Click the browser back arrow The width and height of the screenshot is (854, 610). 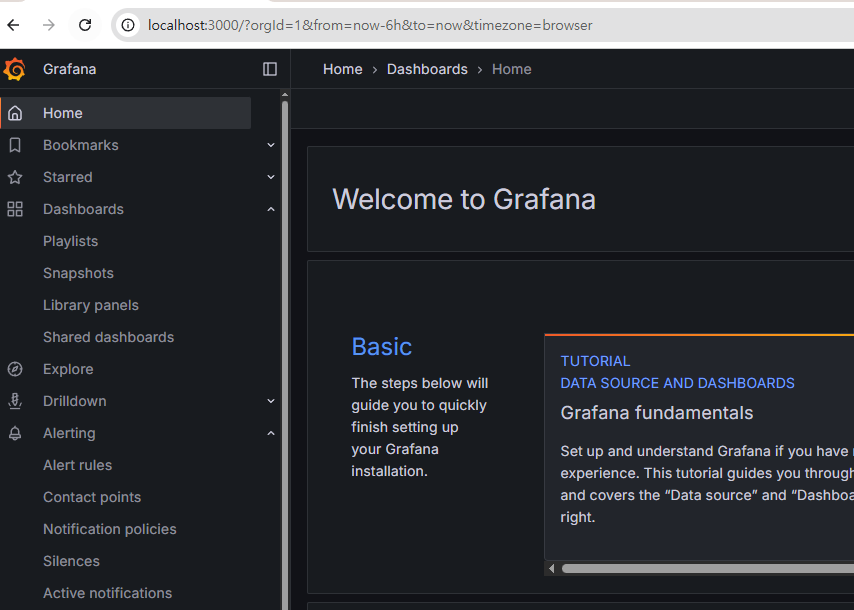[x=14, y=25]
